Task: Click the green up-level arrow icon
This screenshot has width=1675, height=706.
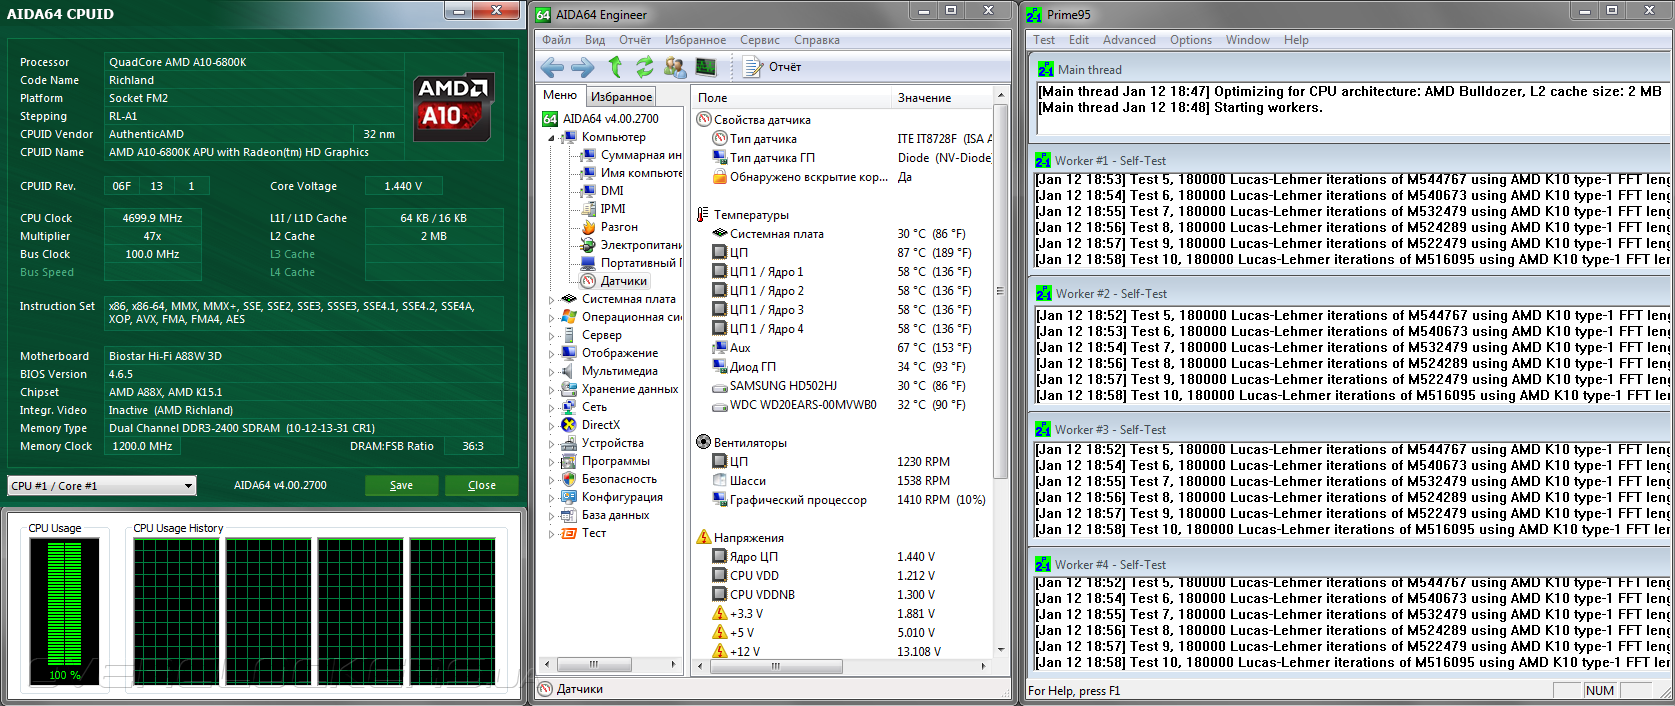Action: (x=615, y=67)
